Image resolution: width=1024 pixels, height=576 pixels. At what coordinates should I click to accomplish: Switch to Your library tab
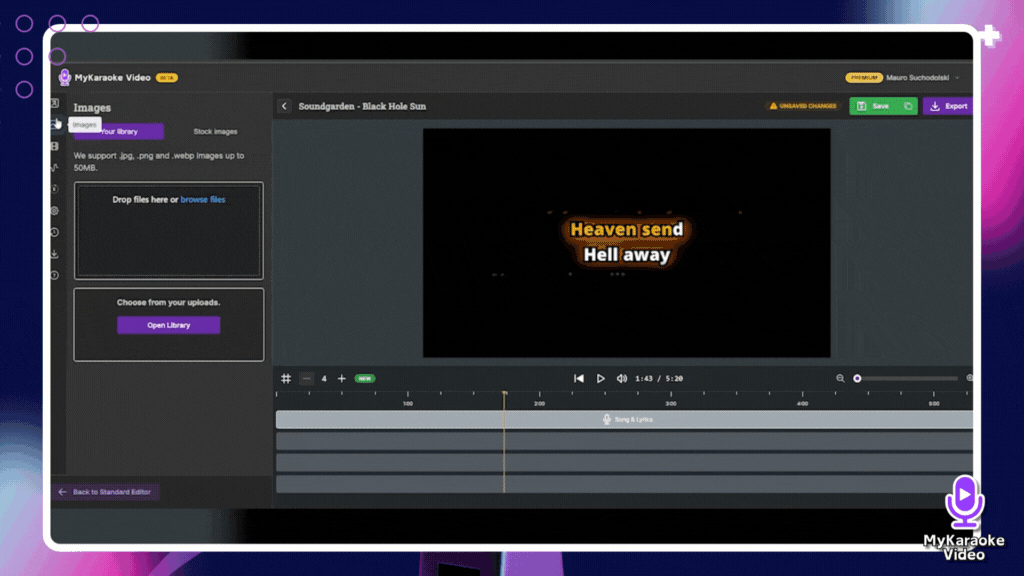(119, 131)
